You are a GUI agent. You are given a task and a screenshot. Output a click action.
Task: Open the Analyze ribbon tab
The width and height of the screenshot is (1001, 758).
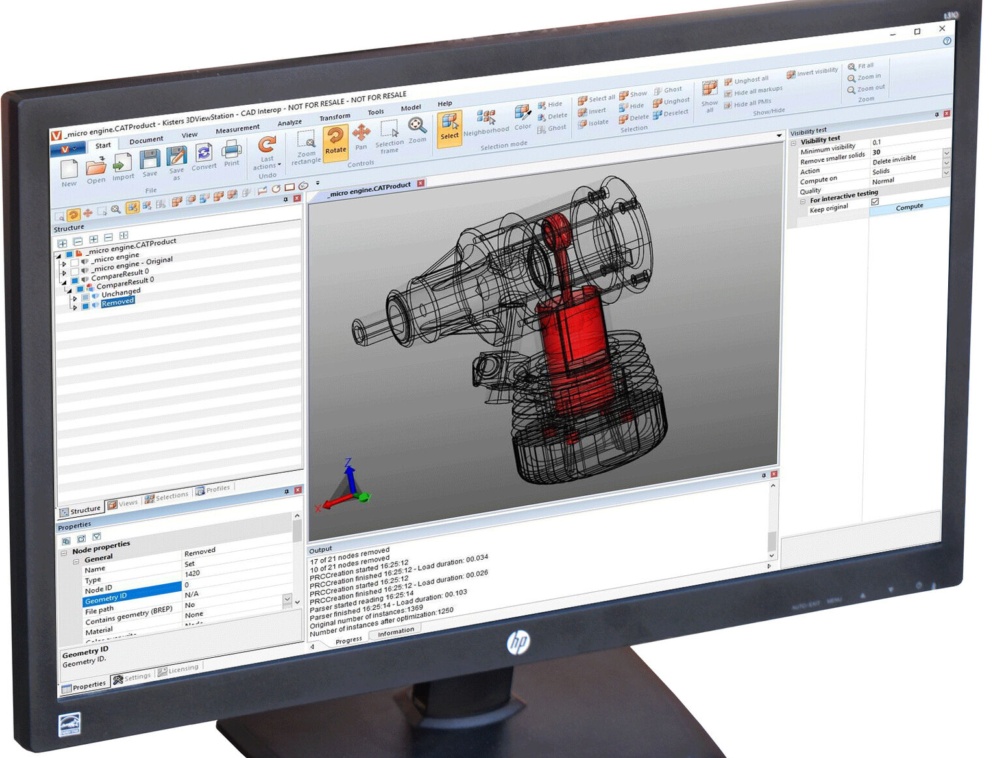point(289,123)
